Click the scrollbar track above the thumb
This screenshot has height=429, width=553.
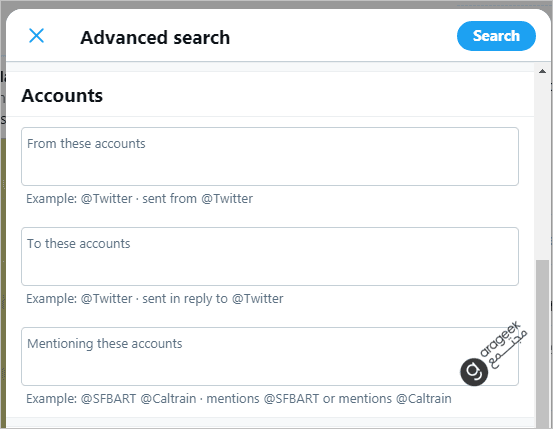pos(542,168)
